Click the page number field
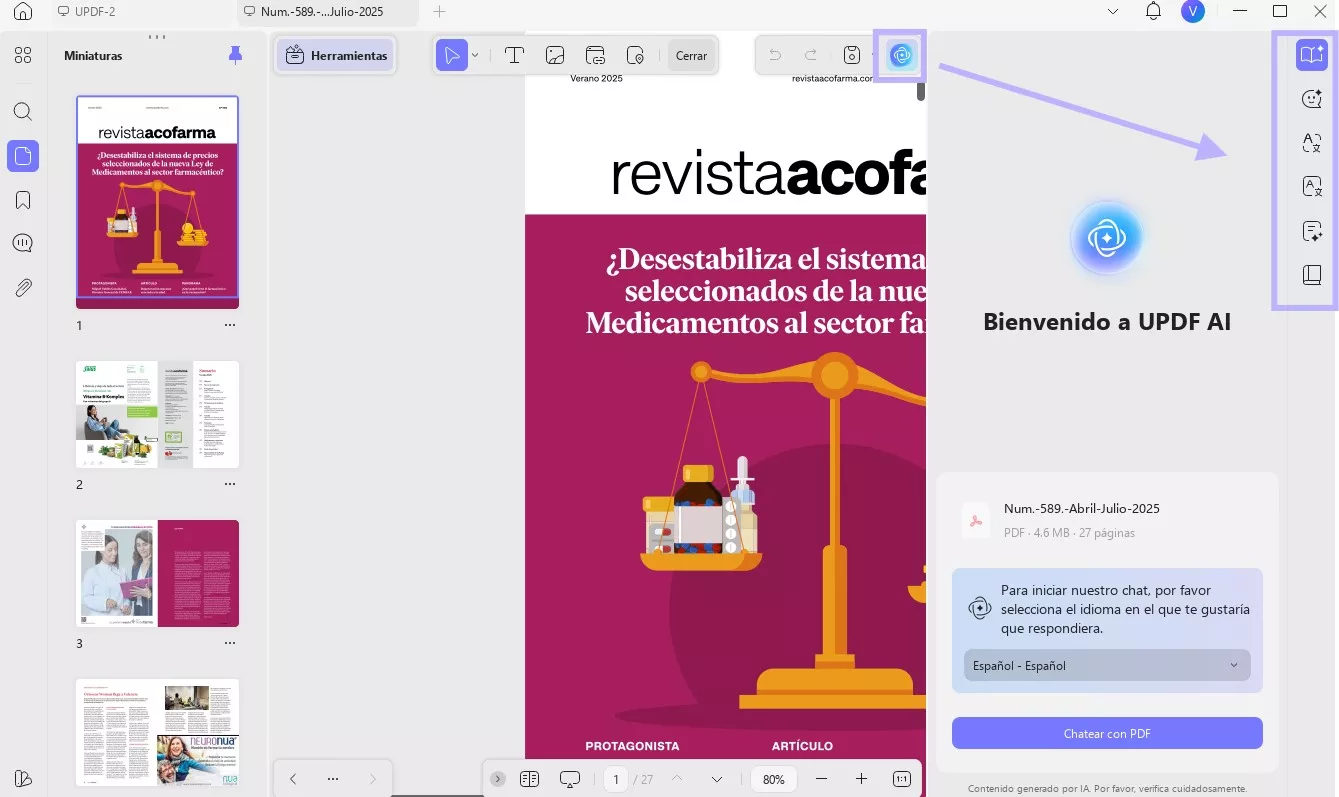The image size is (1339, 797). pos(616,779)
